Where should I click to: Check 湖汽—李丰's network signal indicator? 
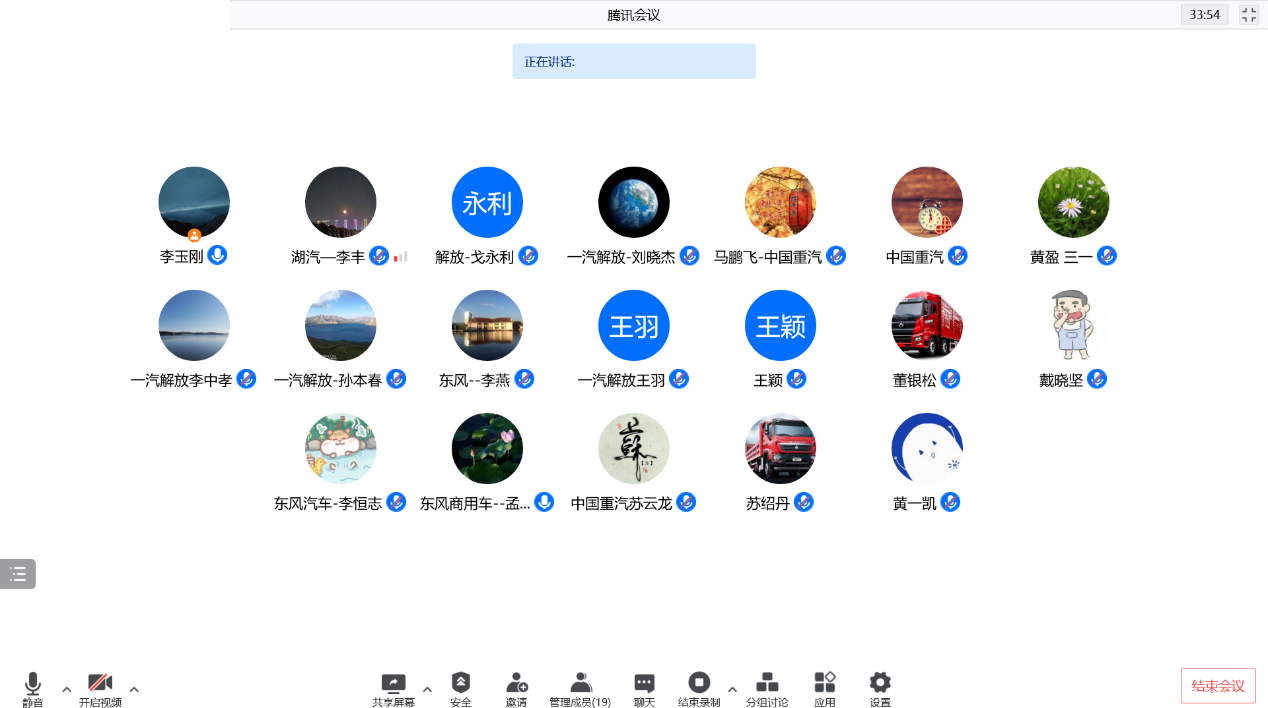(398, 256)
